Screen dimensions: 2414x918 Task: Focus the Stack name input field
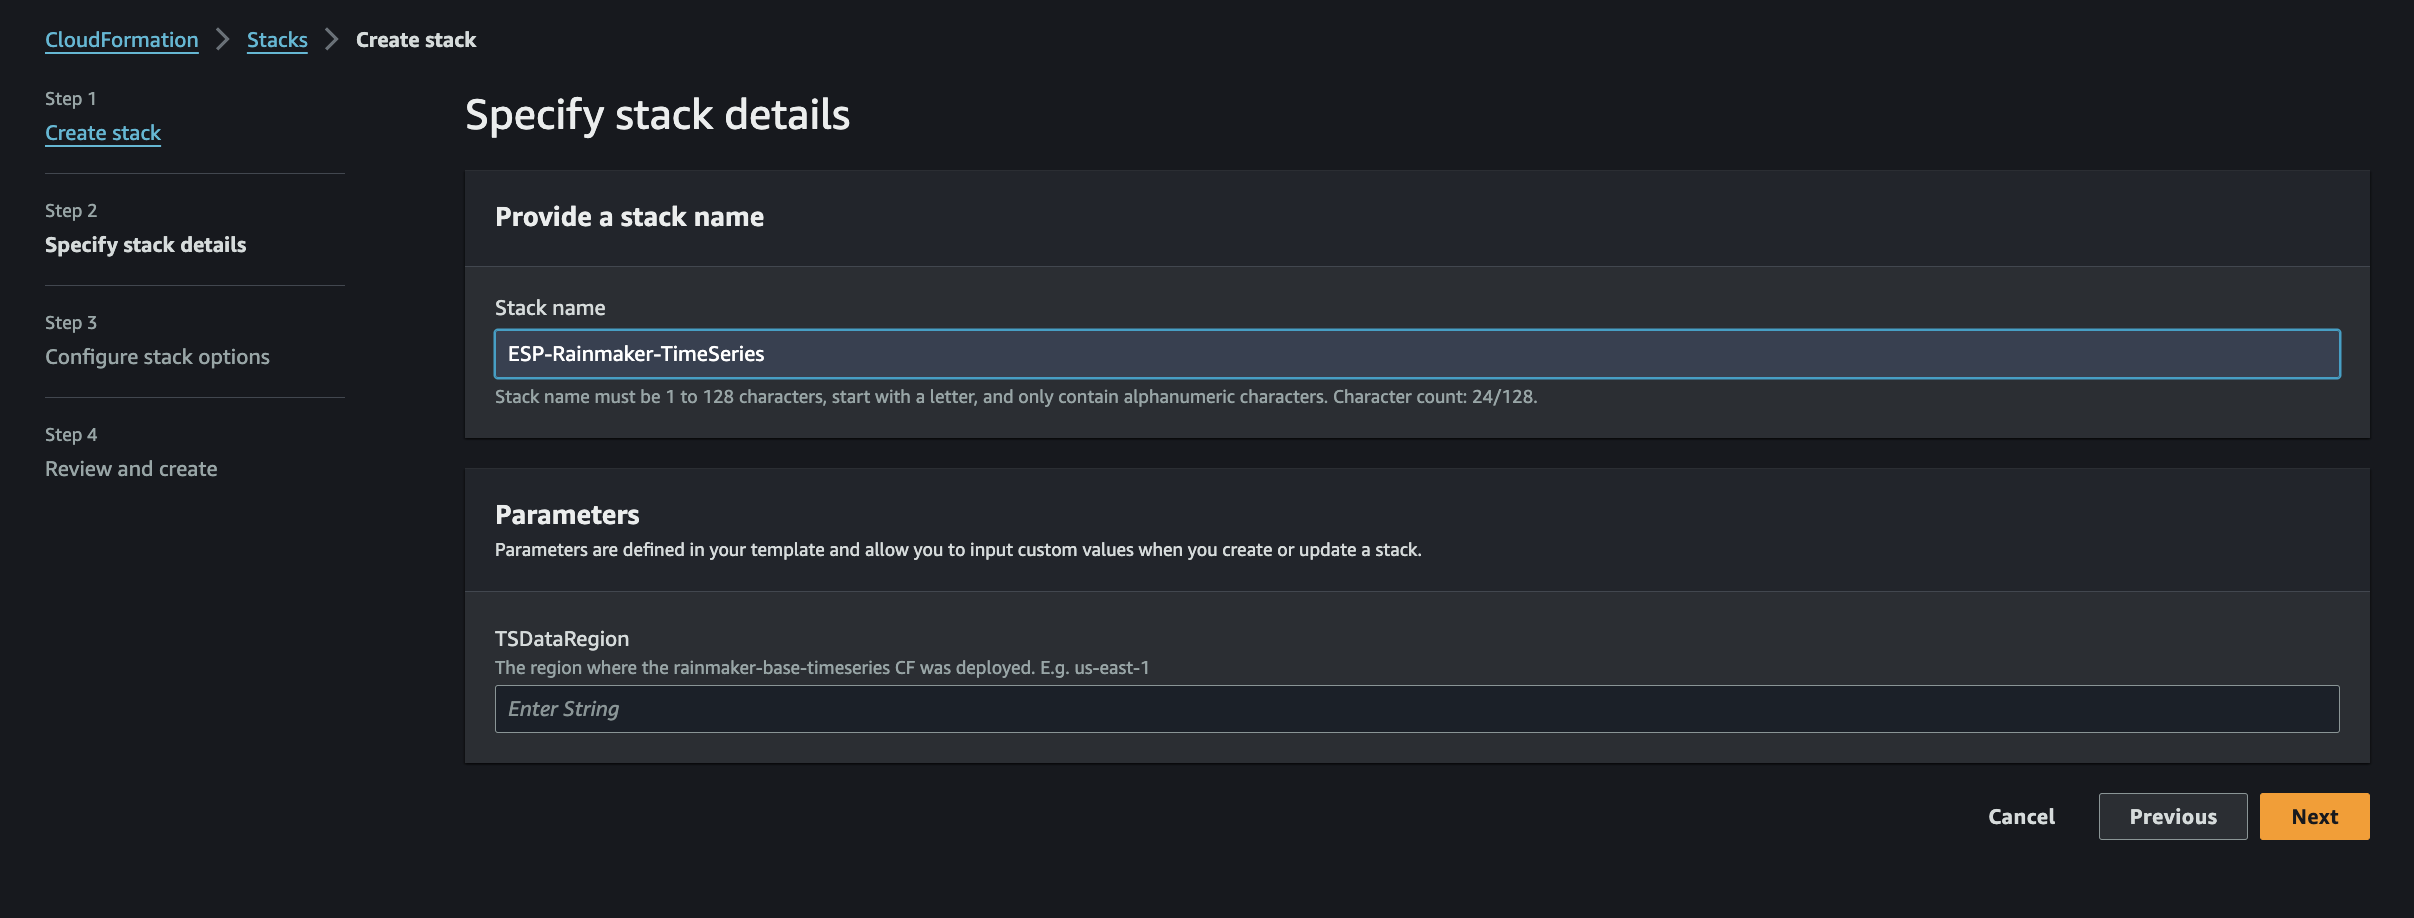(1417, 354)
